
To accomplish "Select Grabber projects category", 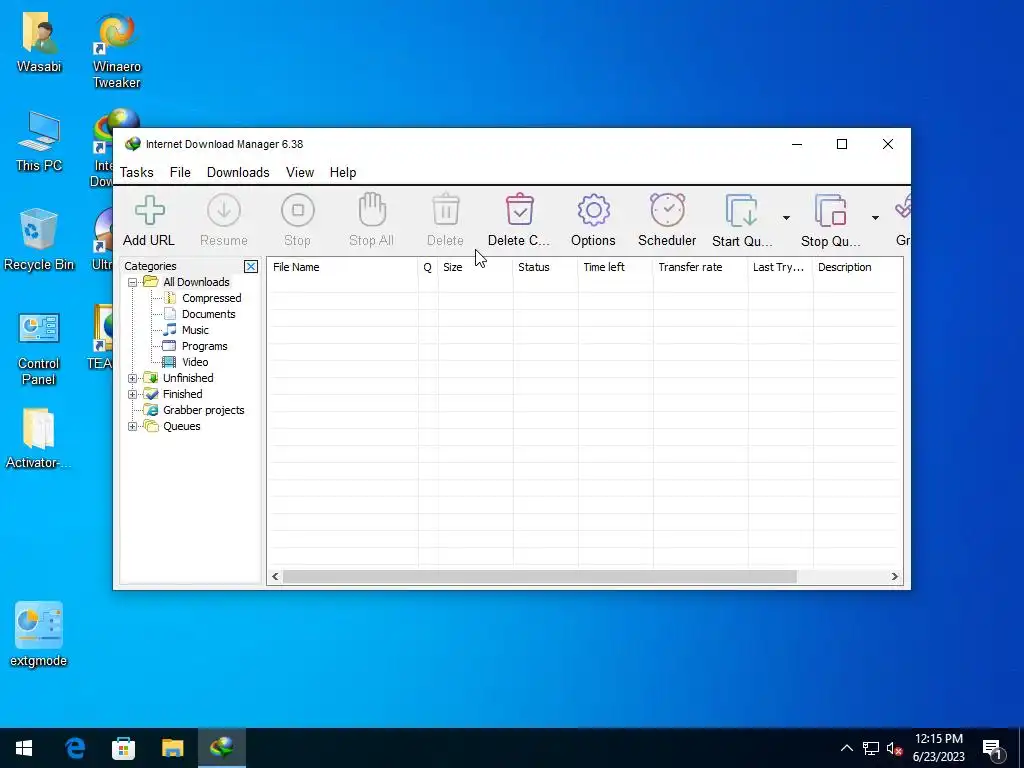I will click(203, 410).
